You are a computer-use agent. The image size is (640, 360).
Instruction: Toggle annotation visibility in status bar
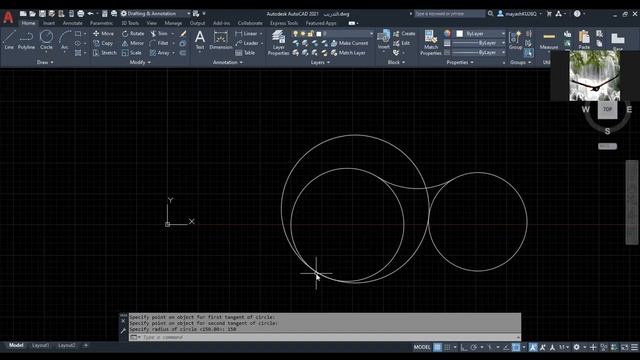[x=533, y=347]
